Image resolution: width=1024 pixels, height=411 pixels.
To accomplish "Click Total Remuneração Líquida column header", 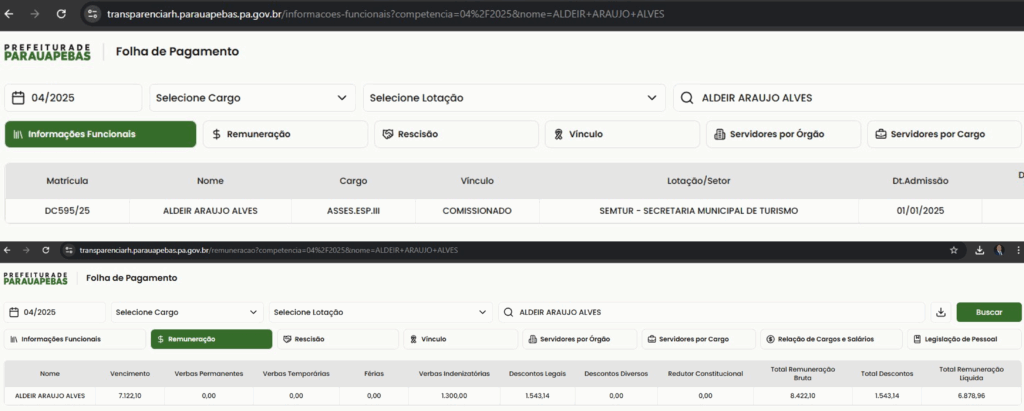I will point(971,373).
